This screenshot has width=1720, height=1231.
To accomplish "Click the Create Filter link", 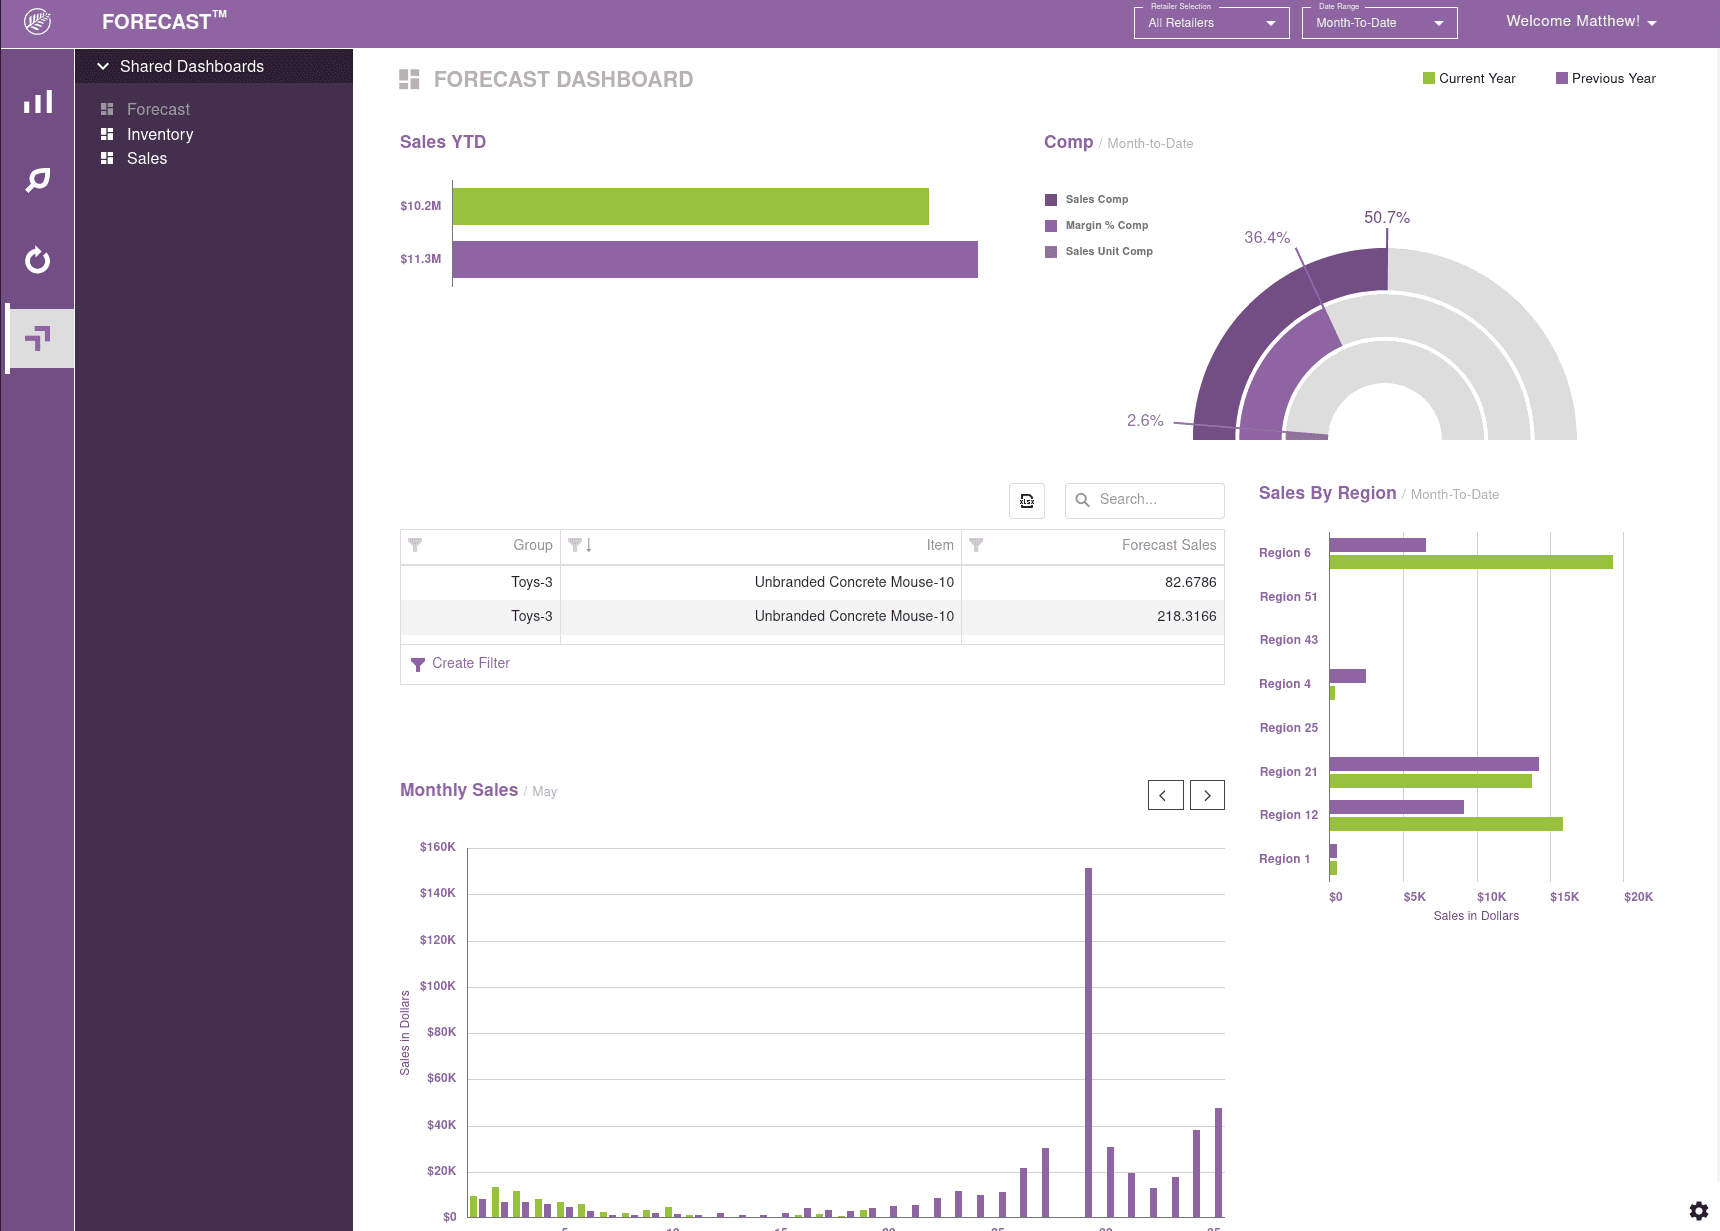I will 470,663.
